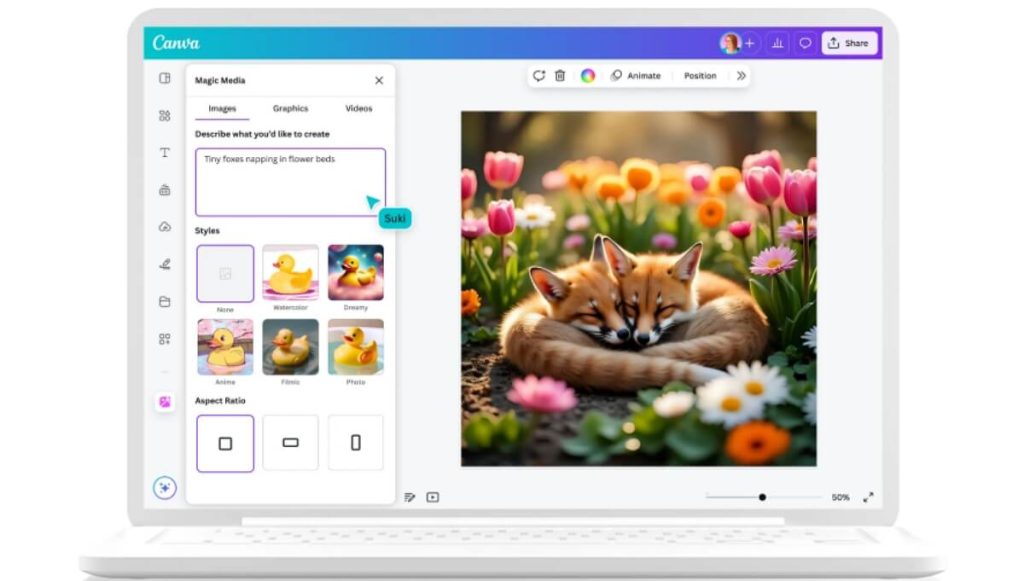This screenshot has height=581, width=1024.
Task: Select the Watercolor style thumbnail
Action: click(289, 272)
